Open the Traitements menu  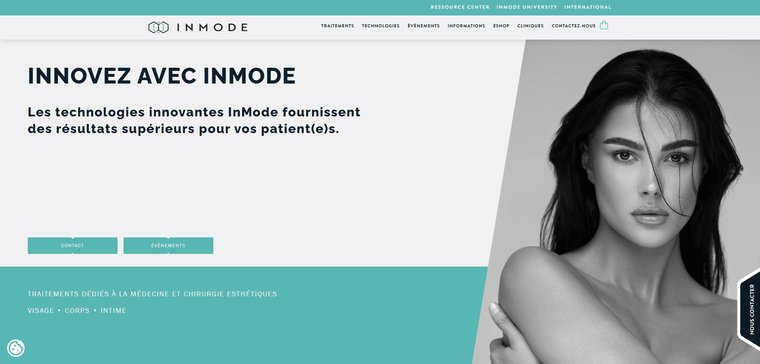tap(337, 26)
